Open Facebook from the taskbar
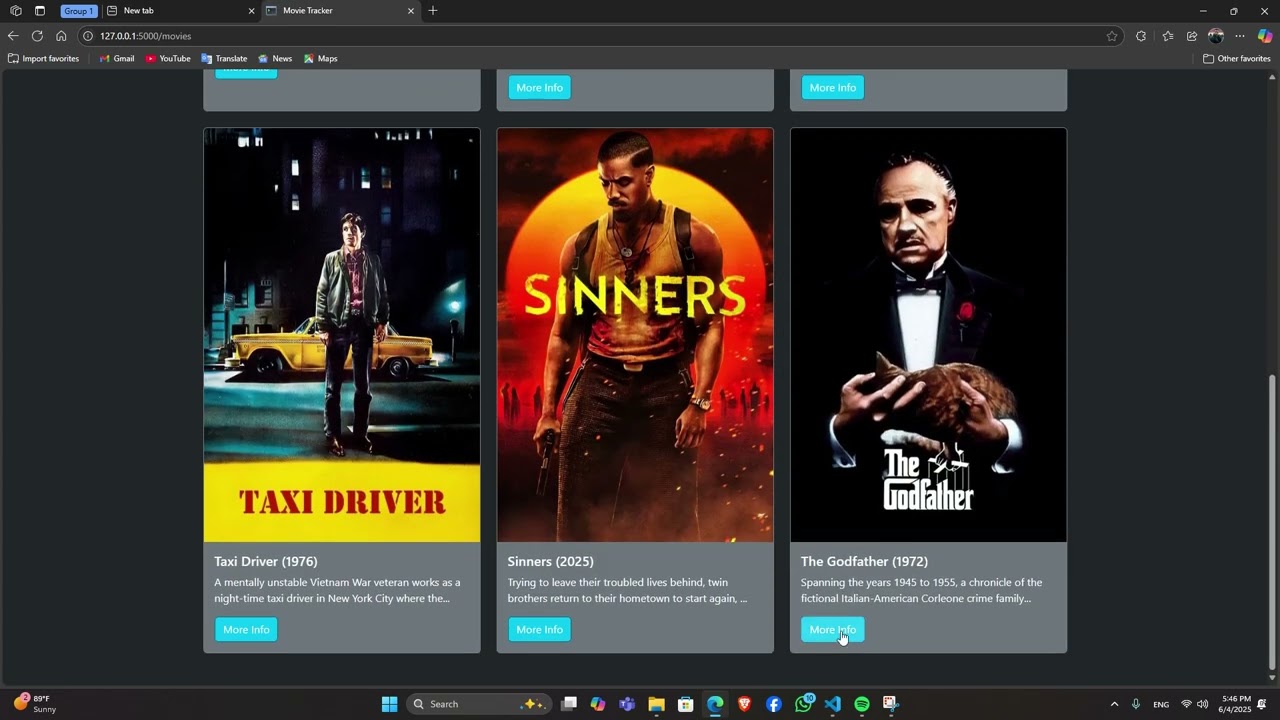Image resolution: width=1280 pixels, height=720 pixels. (x=774, y=704)
